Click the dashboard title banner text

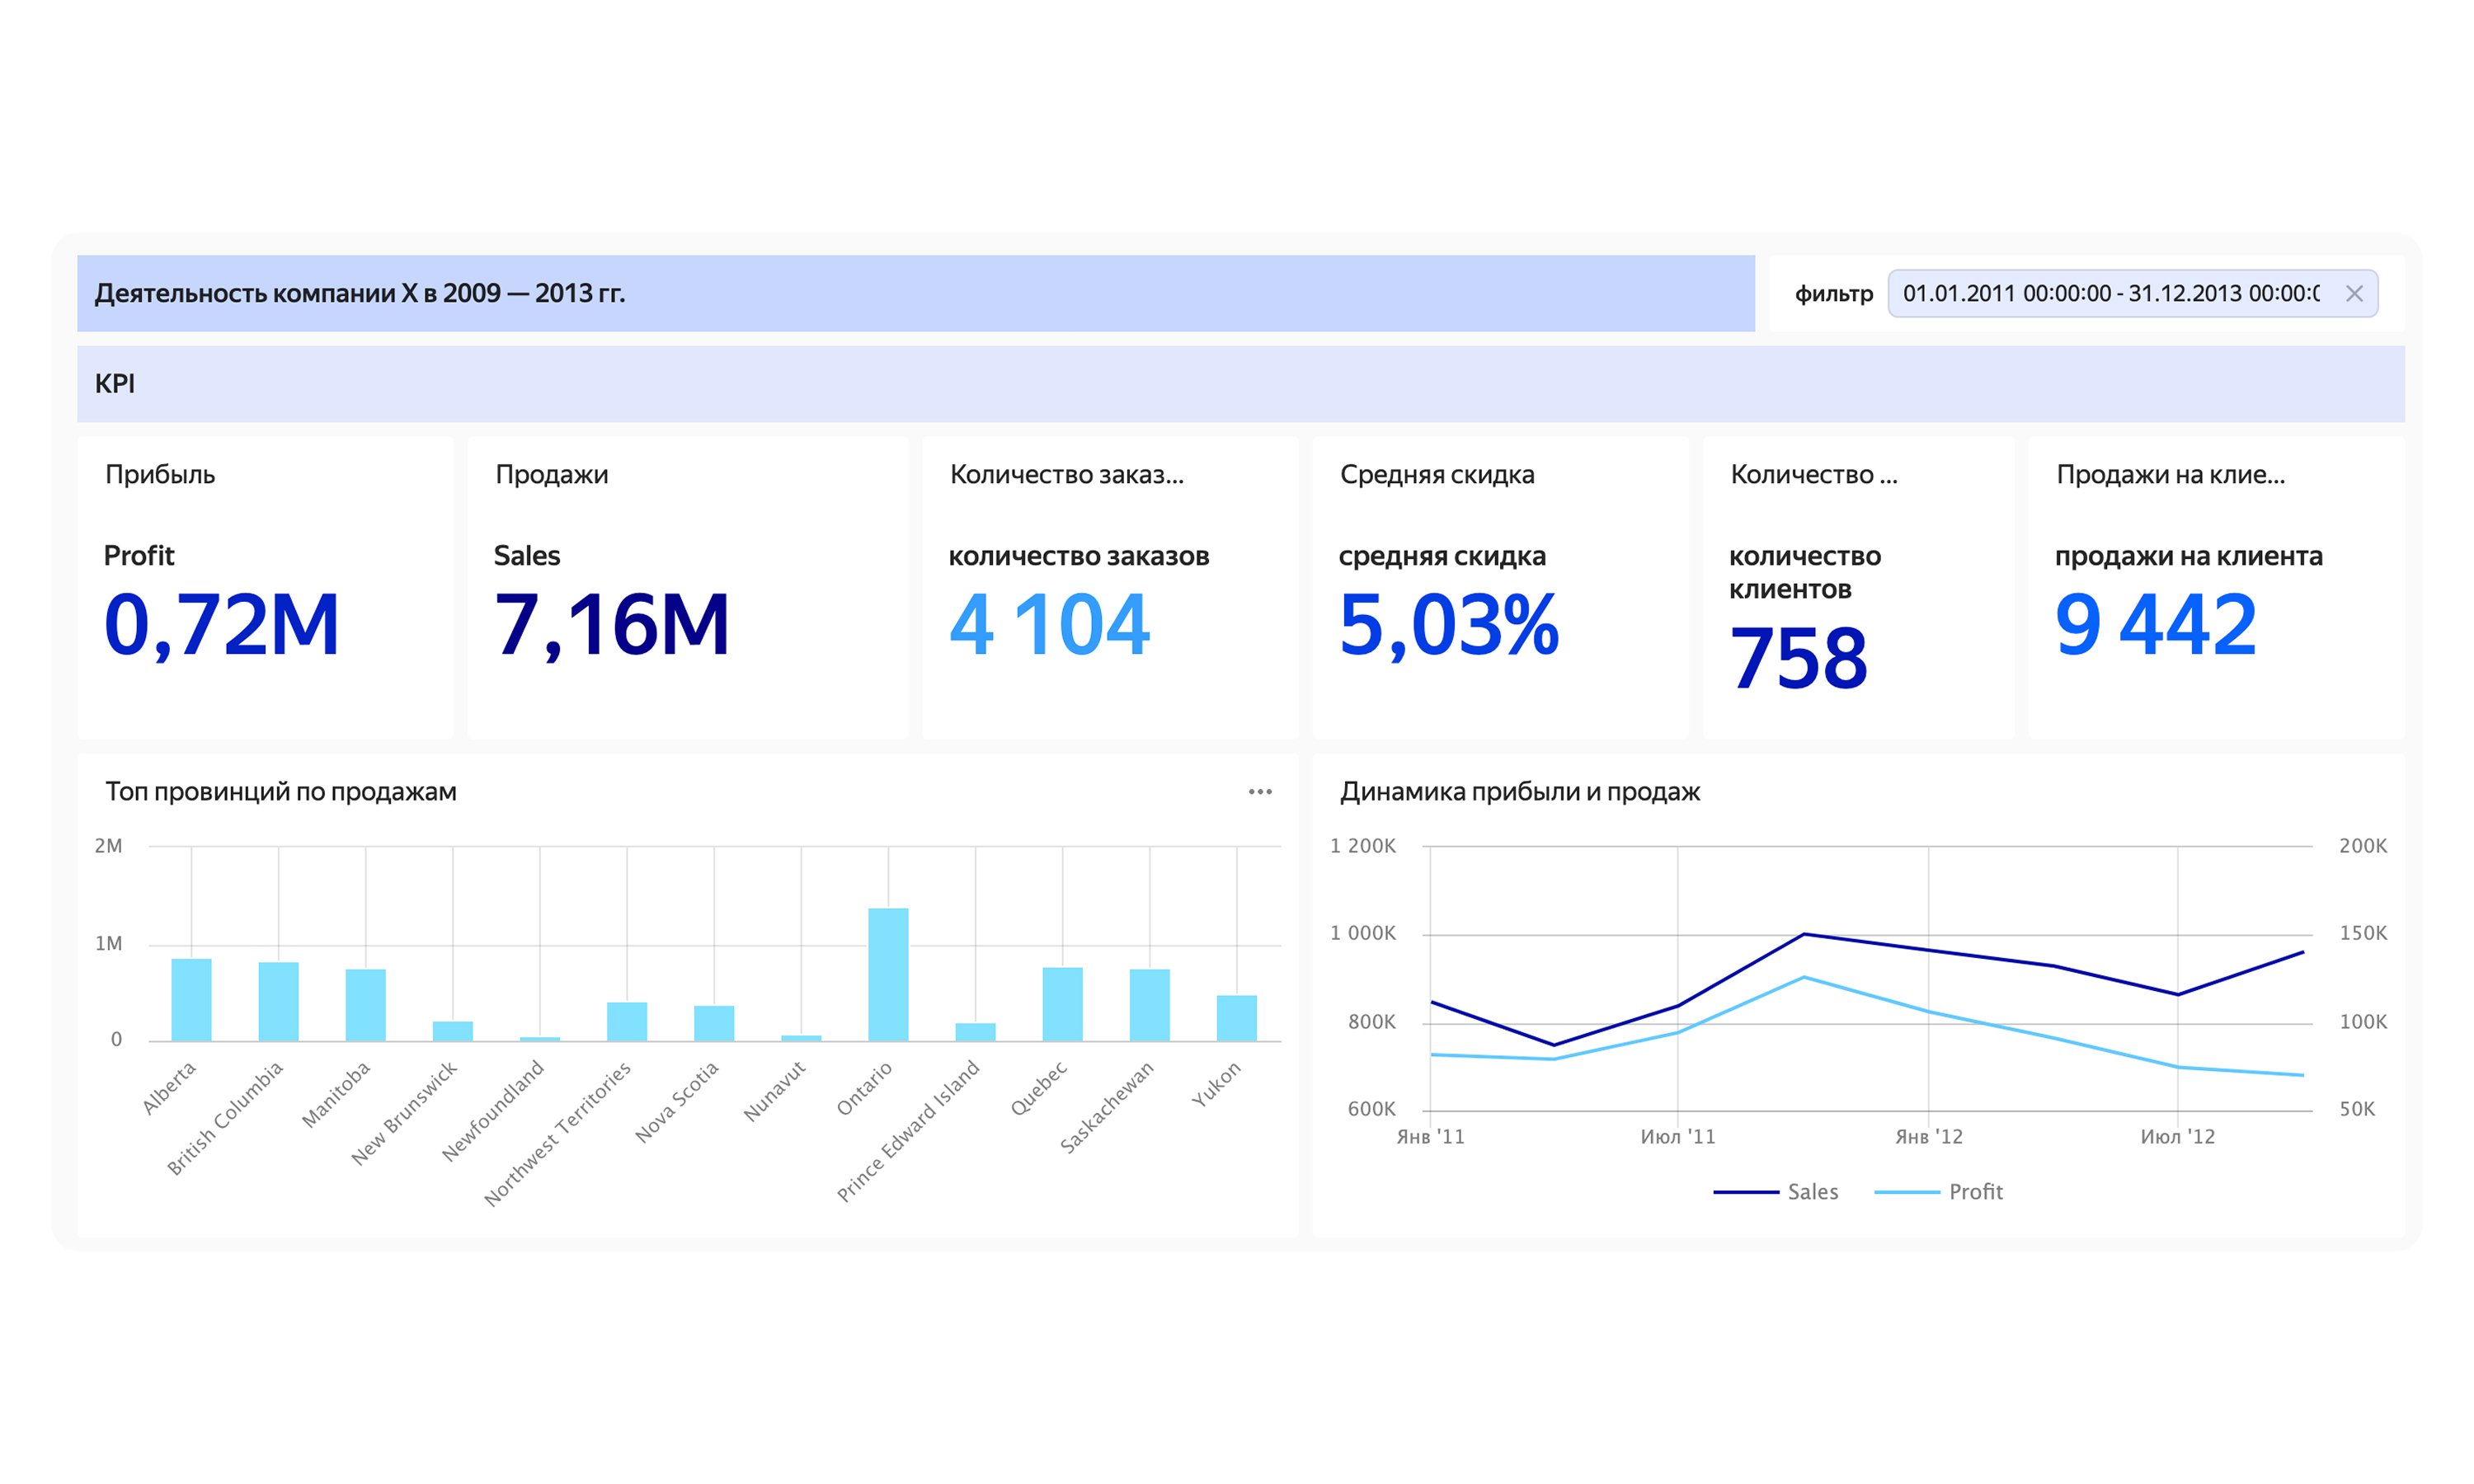[360, 293]
